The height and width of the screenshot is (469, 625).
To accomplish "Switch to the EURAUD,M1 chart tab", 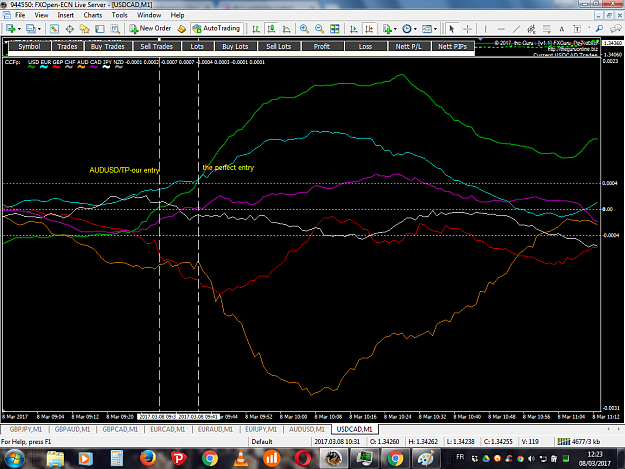I will click(x=215, y=429).
